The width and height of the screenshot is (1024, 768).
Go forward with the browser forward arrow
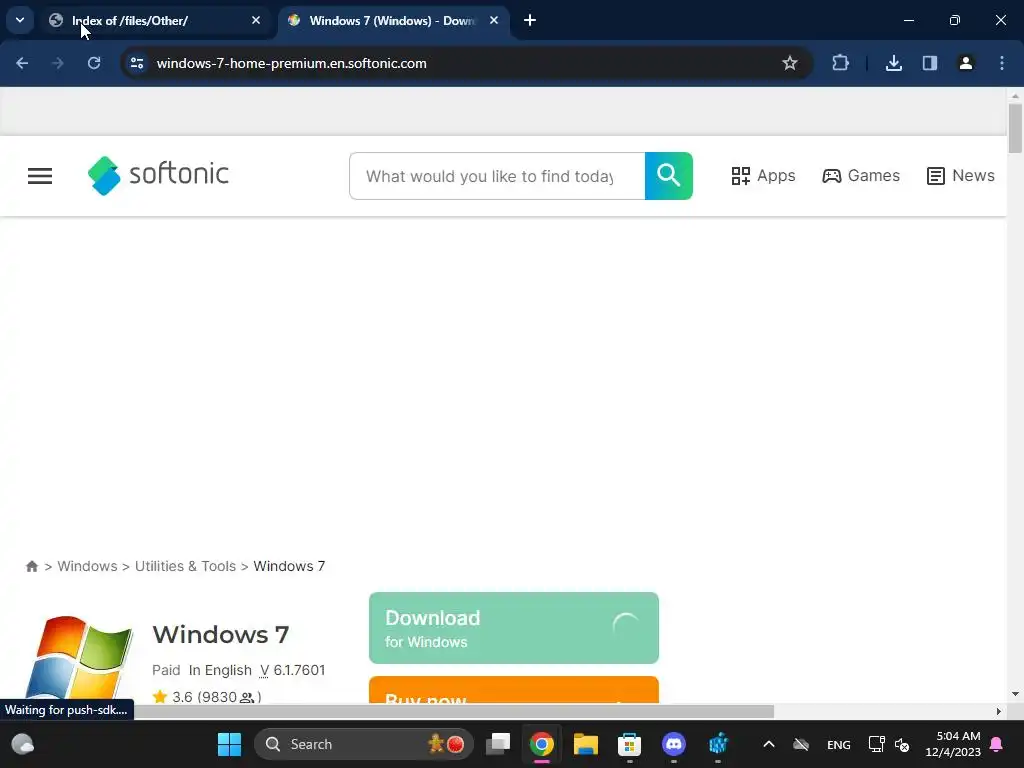click(x=58, y=63)
